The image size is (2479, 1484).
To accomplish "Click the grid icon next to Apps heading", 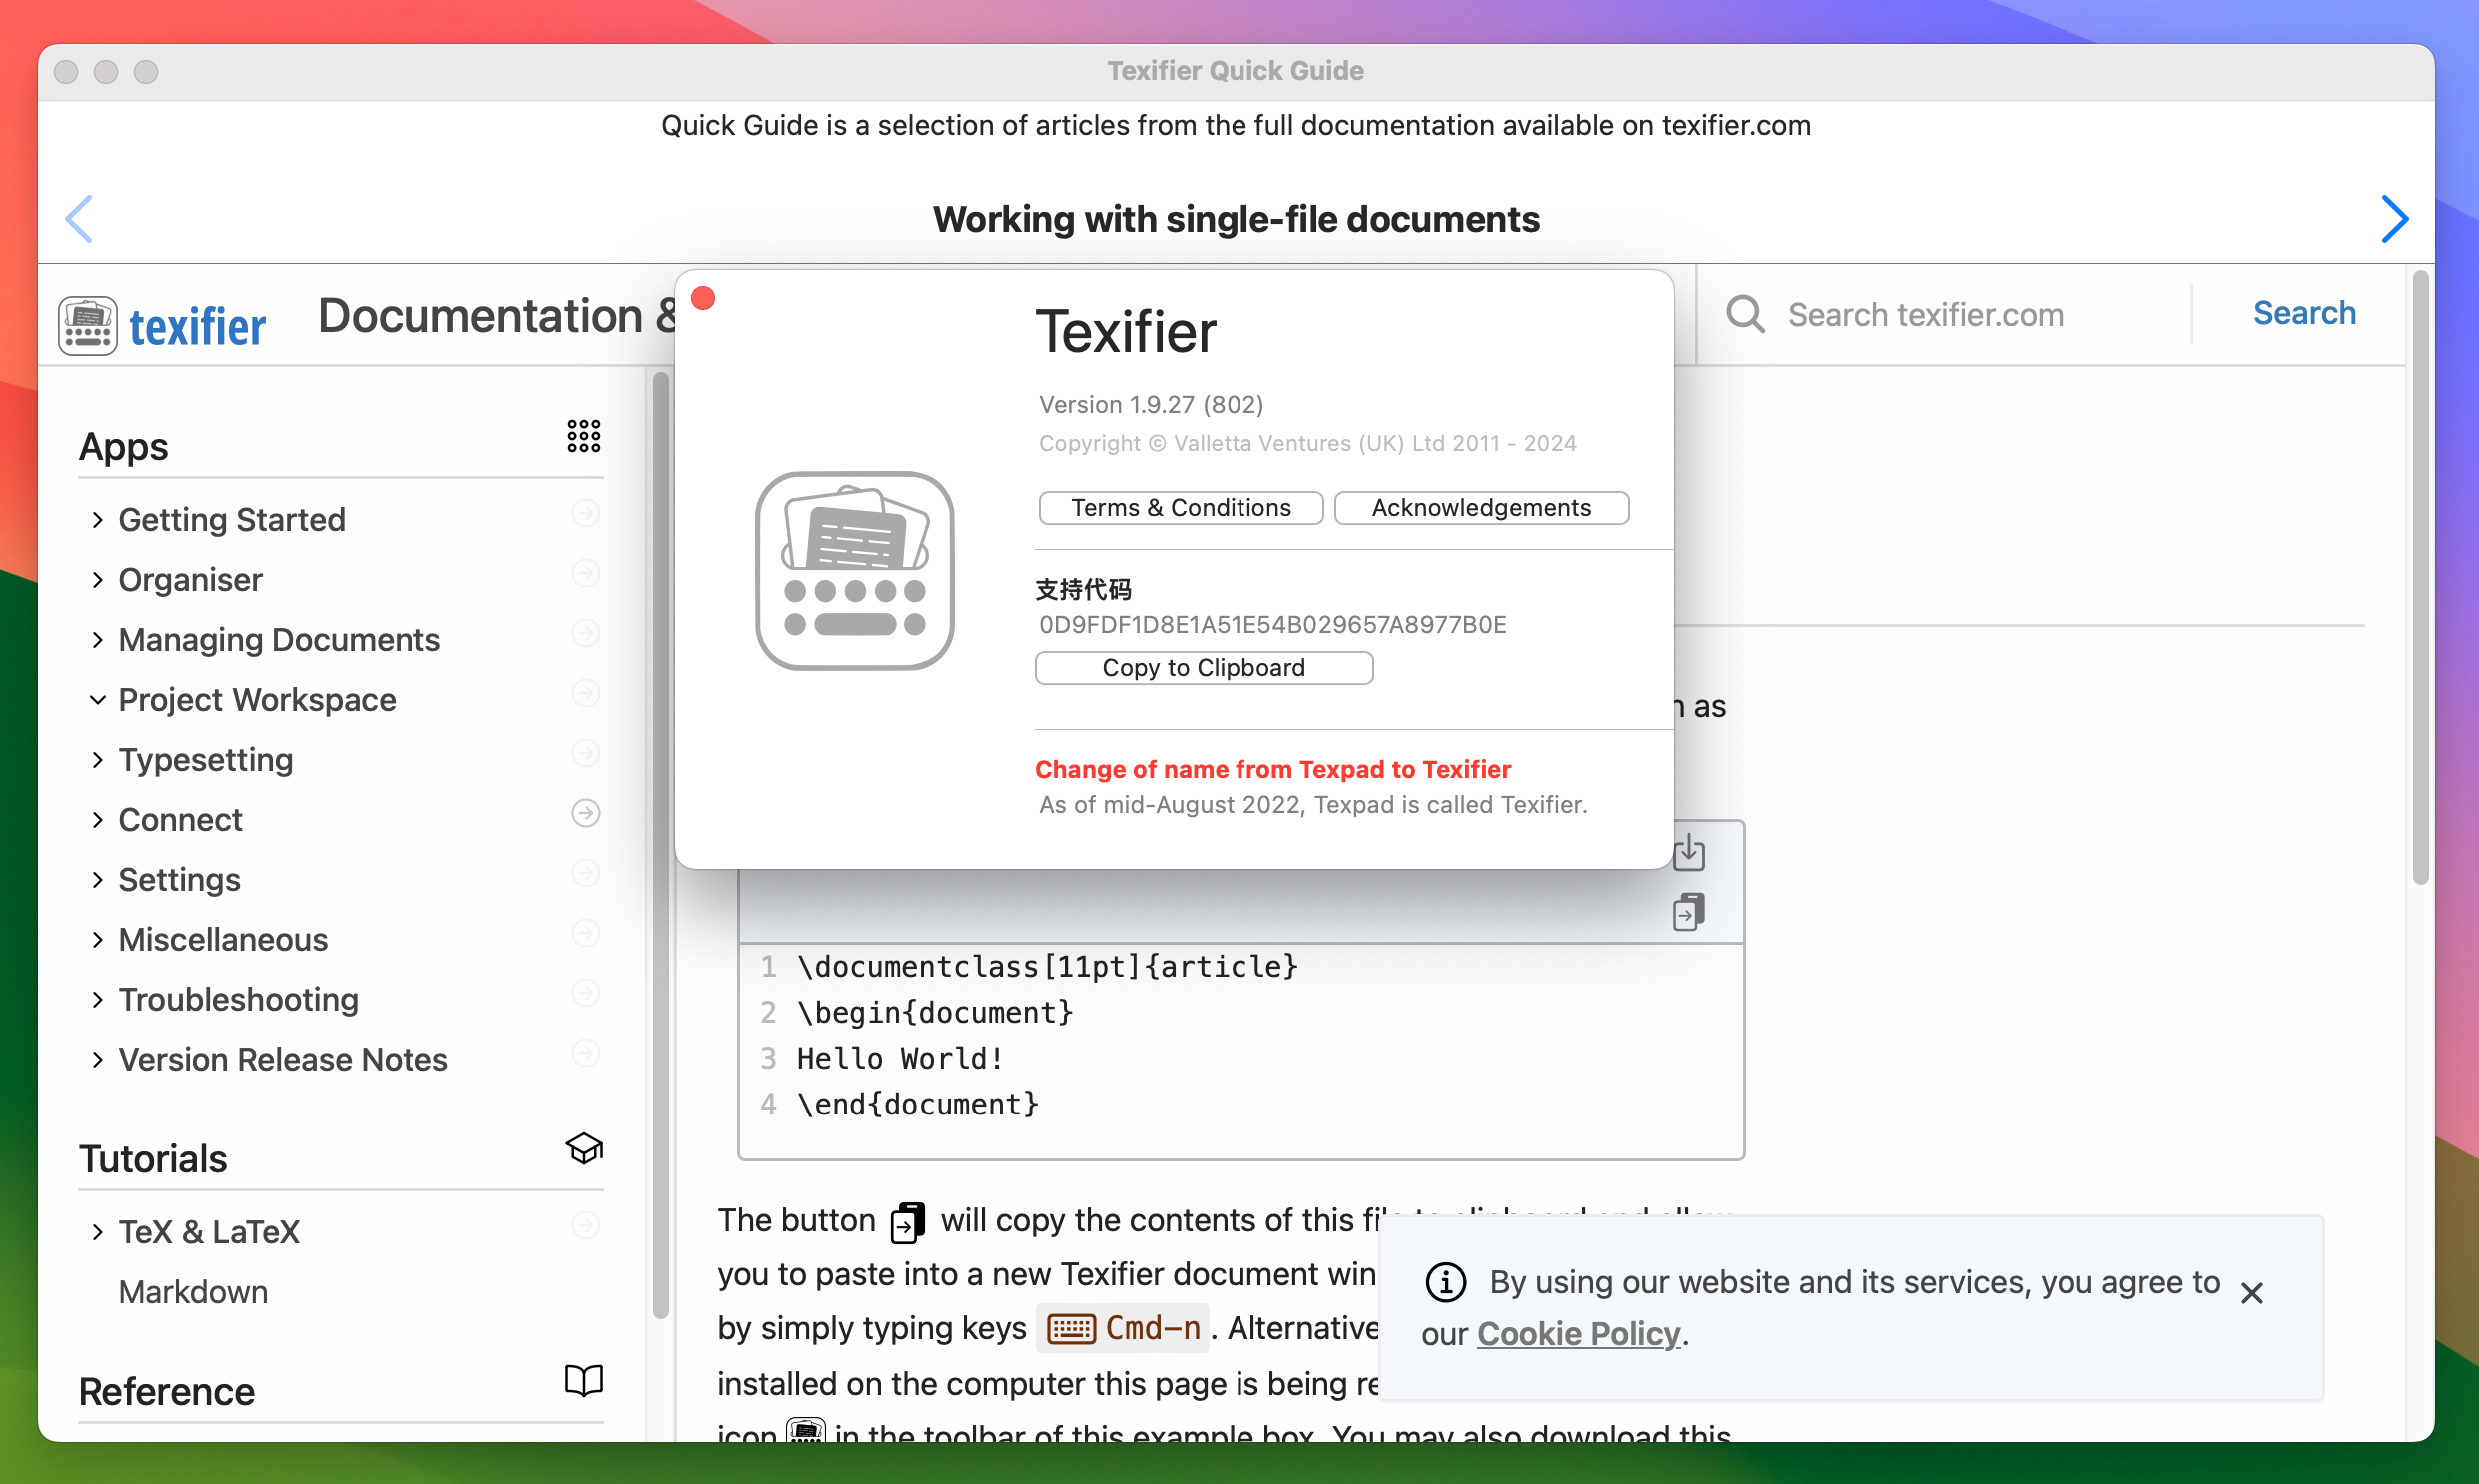I will point(584,436).
